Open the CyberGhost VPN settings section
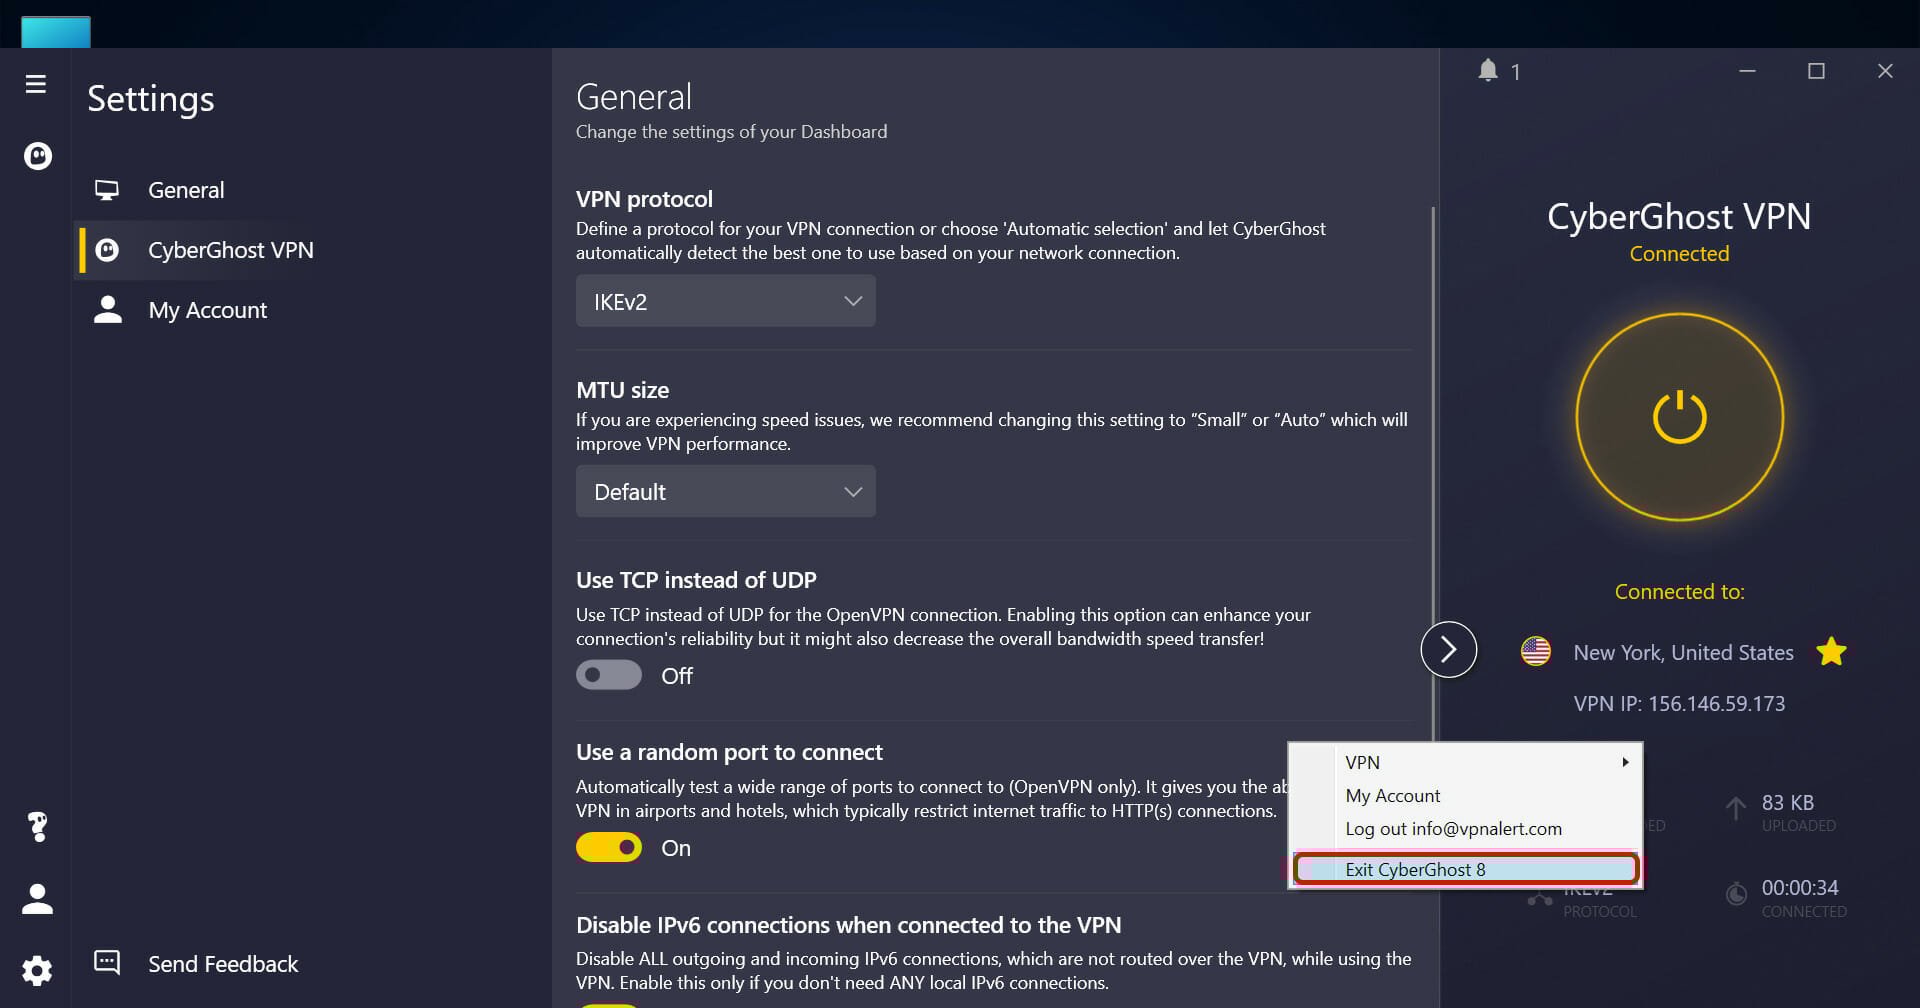Screen dimensions: 1920x1008 [x=312, y=250]
